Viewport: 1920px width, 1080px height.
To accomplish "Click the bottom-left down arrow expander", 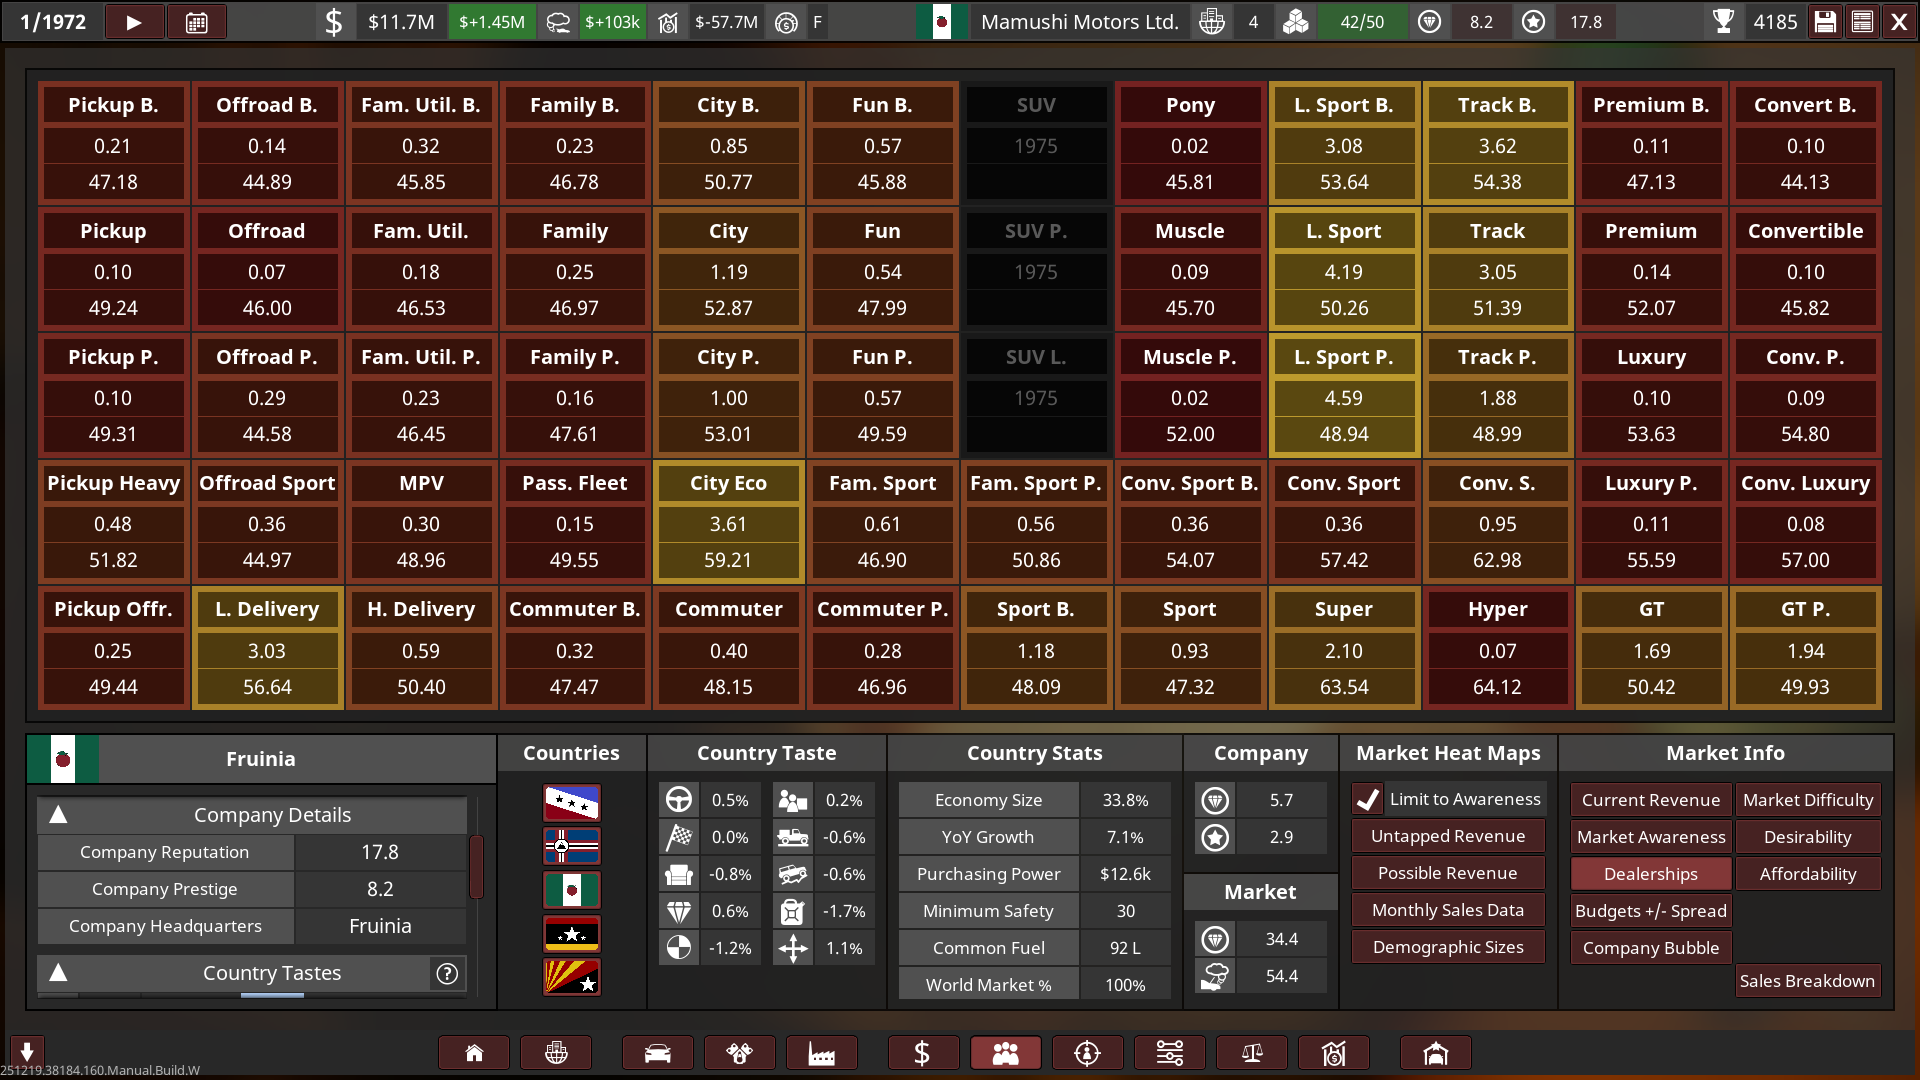I will tap(27, 1051).
